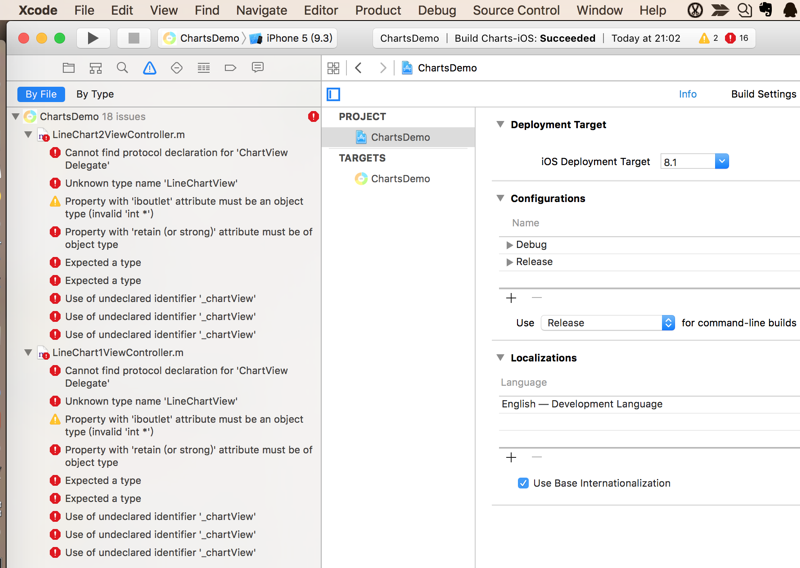Open the Project navigator folder icon

pyautogui.click(x=69, y=68)
